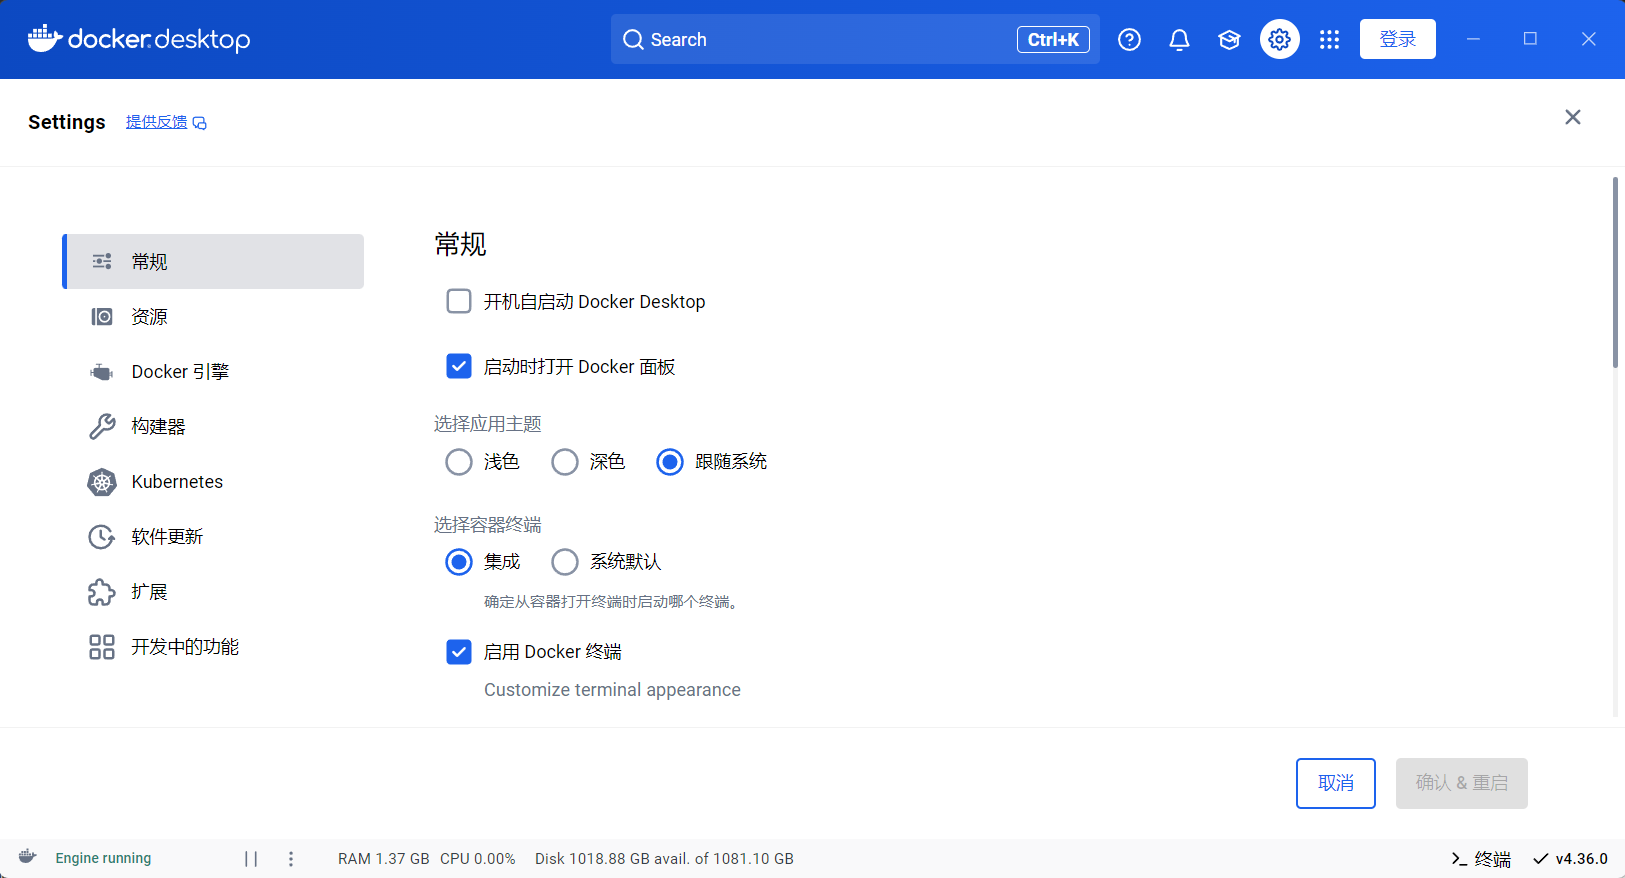1625x878 pixels.
Task: Select the 浅色 theme option
Action: [x=459, y=462]
